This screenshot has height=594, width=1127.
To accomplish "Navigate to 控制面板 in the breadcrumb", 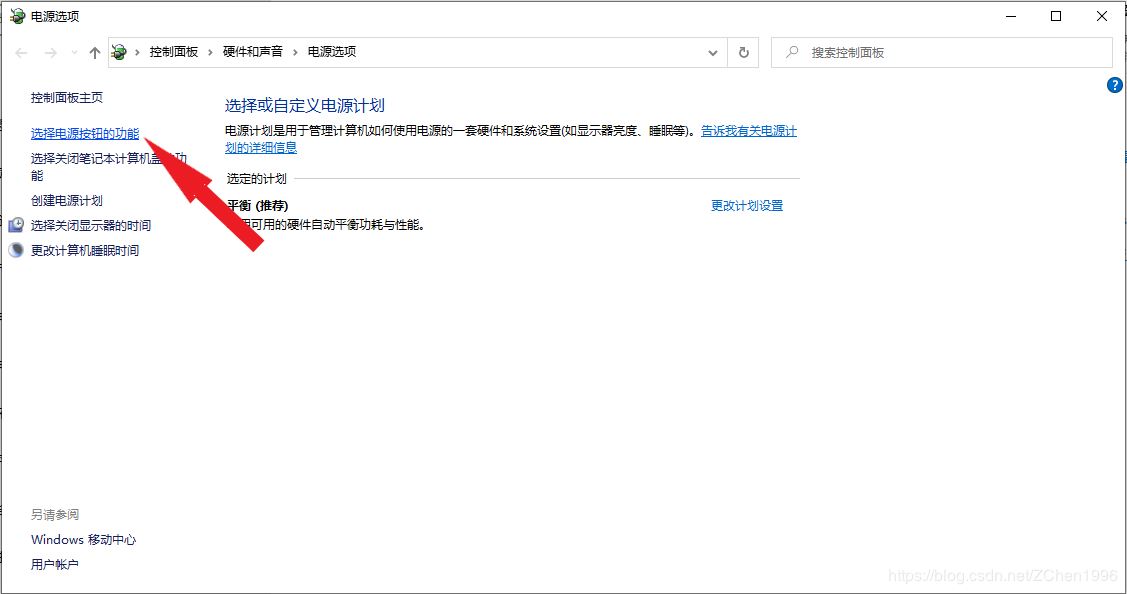I will (173, 52).
